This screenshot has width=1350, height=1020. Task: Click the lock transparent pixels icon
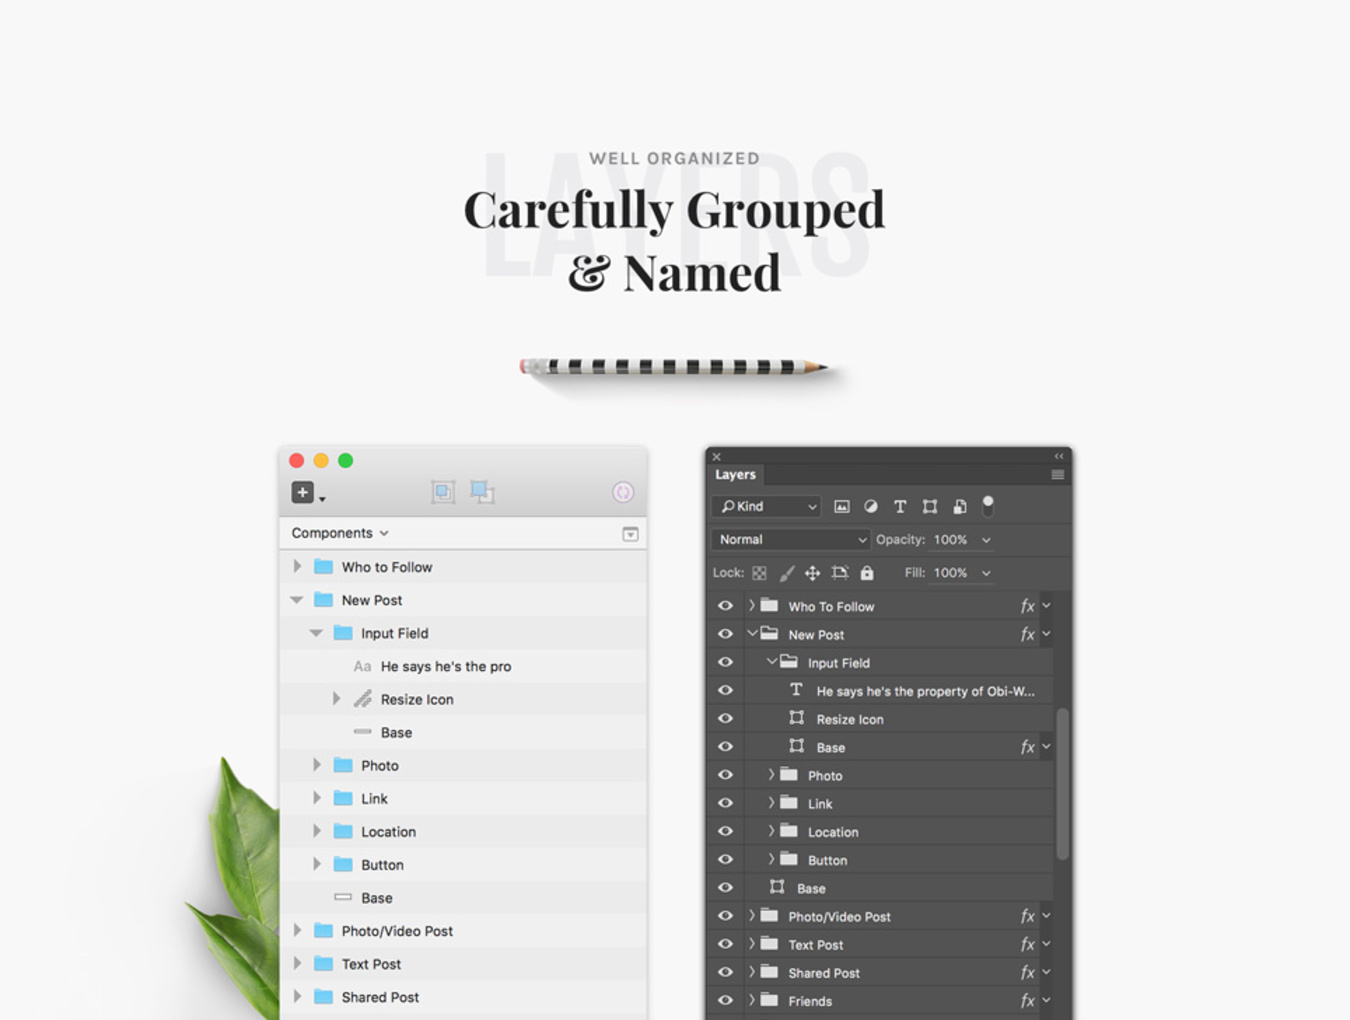pyautogui.click(x=760, y=573)
